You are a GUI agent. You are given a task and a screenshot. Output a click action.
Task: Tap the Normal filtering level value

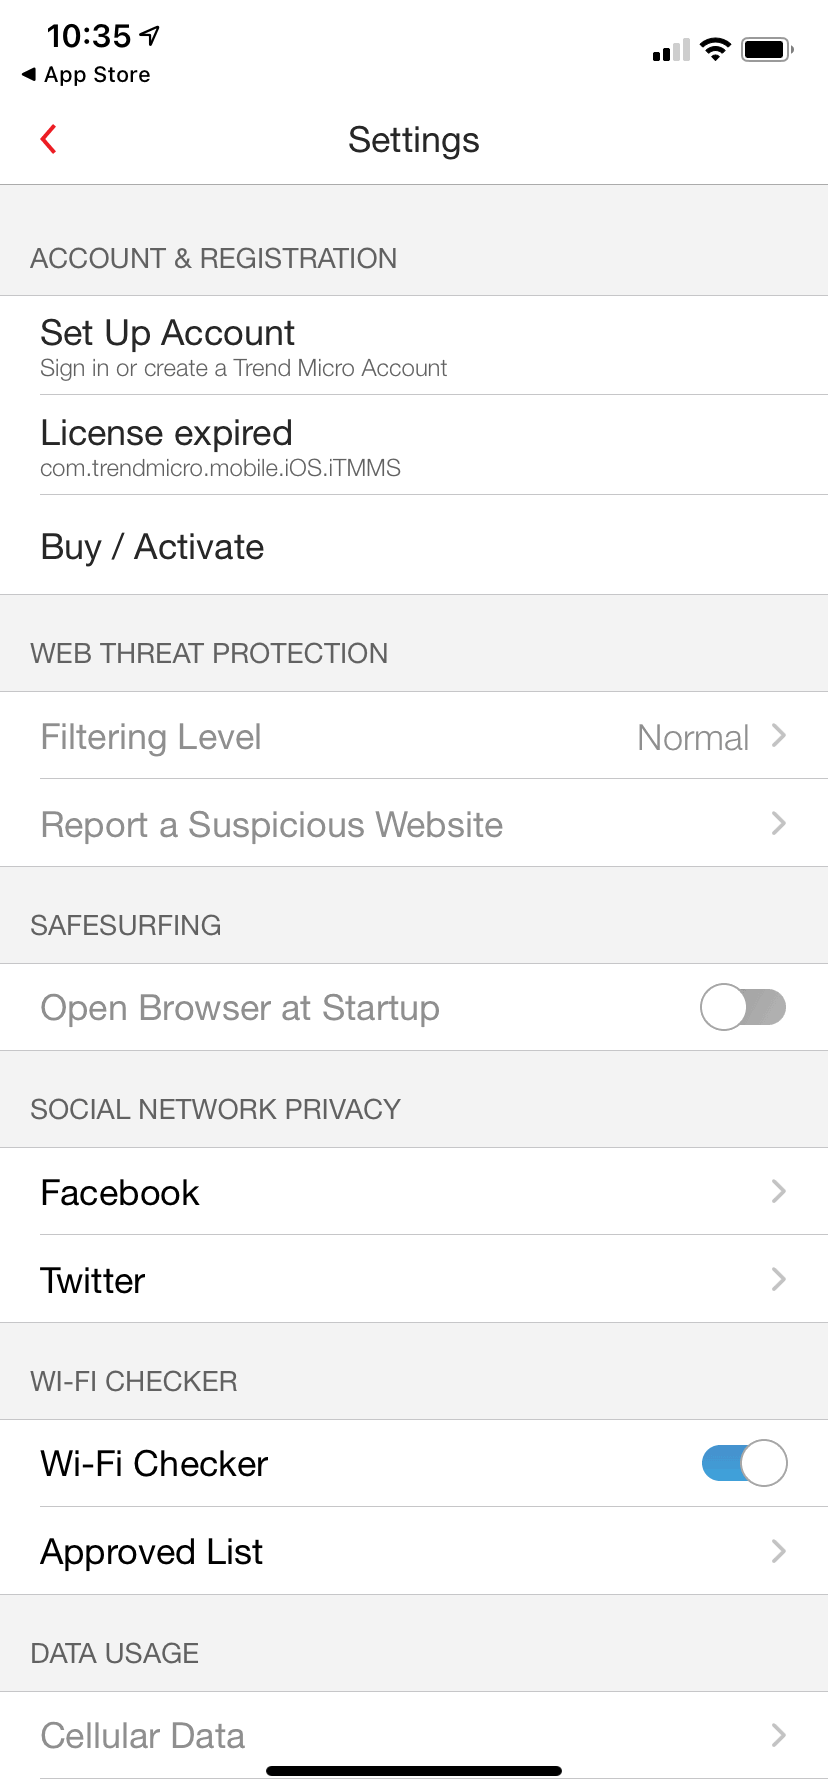(x=693, y=738)
